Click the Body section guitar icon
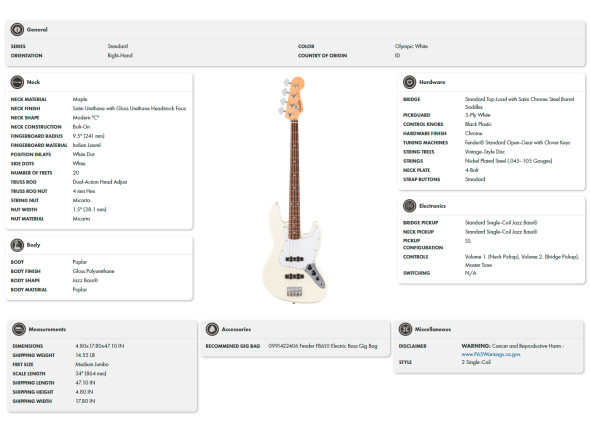This screenshot has width=590, height=434. (x=17, y=245)
